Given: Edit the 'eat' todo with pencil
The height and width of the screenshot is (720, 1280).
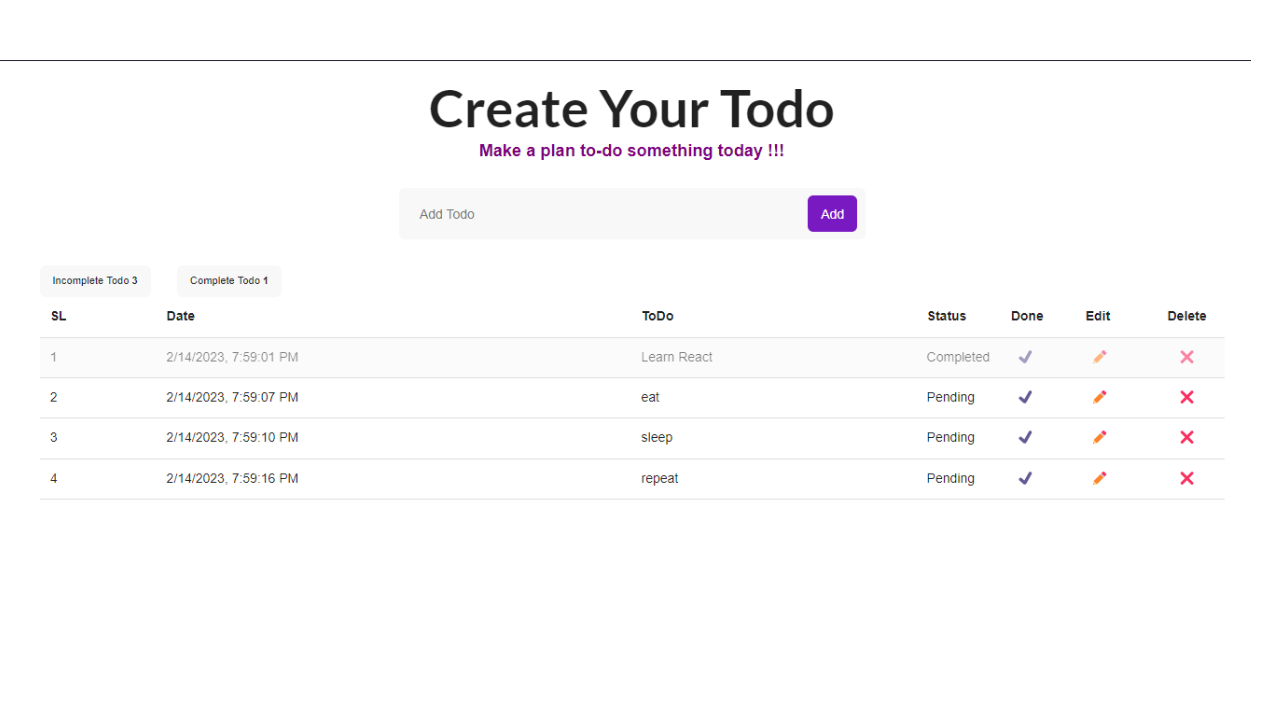Looking at the screenshot, I should tap(1100, 397).
